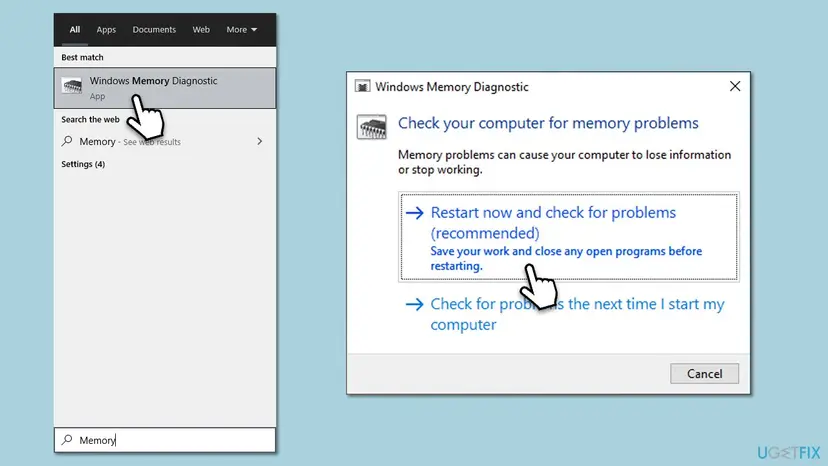Open Windows Memory Diagnostic app result
The height and width of the screenshot is (466, 828).
165,88
